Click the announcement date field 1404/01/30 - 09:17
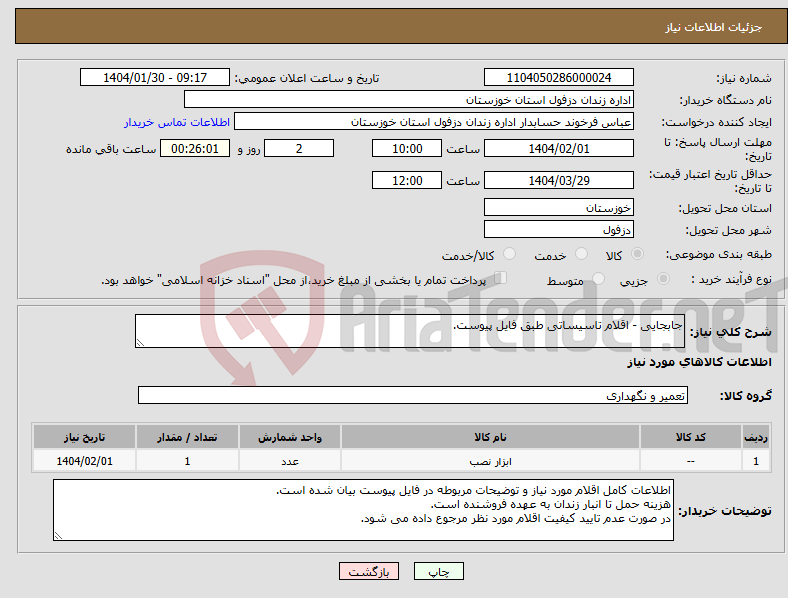This screenshot has width=788, height=598. point(155,77)
